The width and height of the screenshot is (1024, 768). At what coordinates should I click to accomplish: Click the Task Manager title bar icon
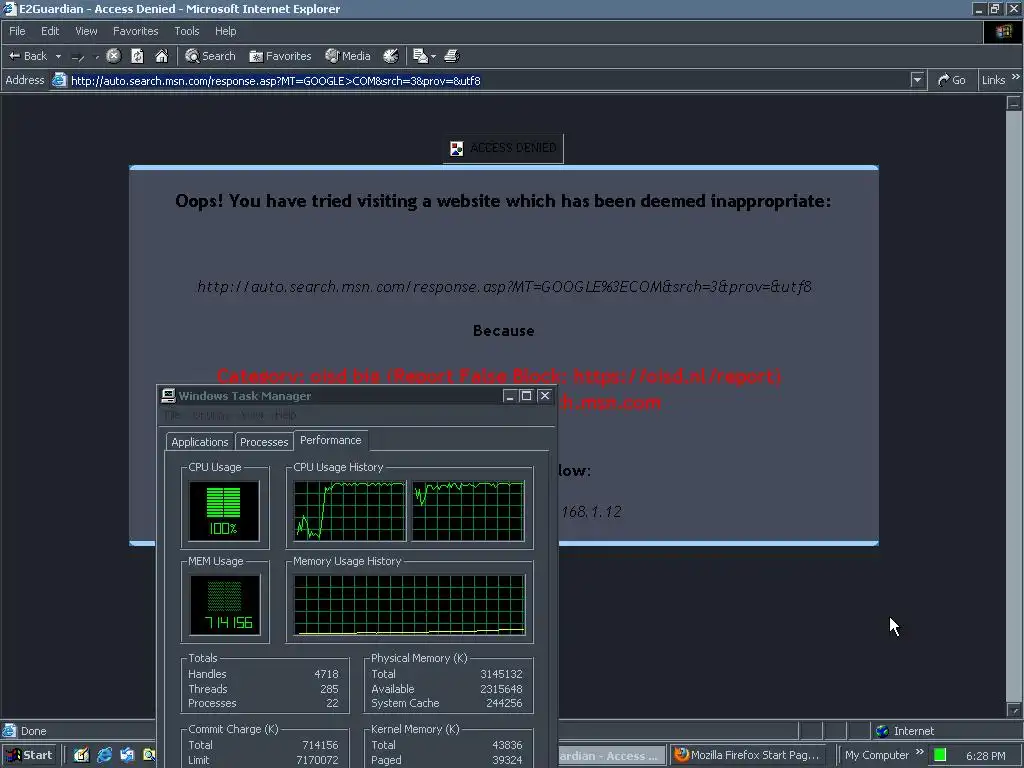click(x=168, y=396)
